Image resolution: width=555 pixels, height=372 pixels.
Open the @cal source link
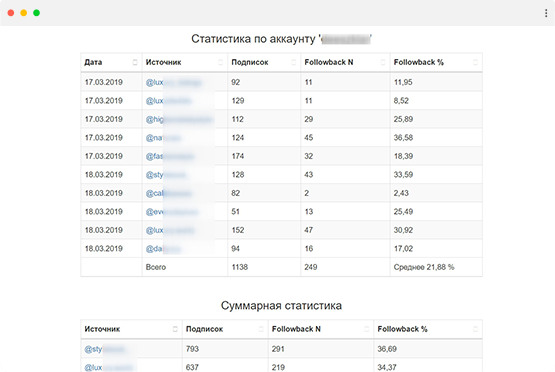point(169,194)
